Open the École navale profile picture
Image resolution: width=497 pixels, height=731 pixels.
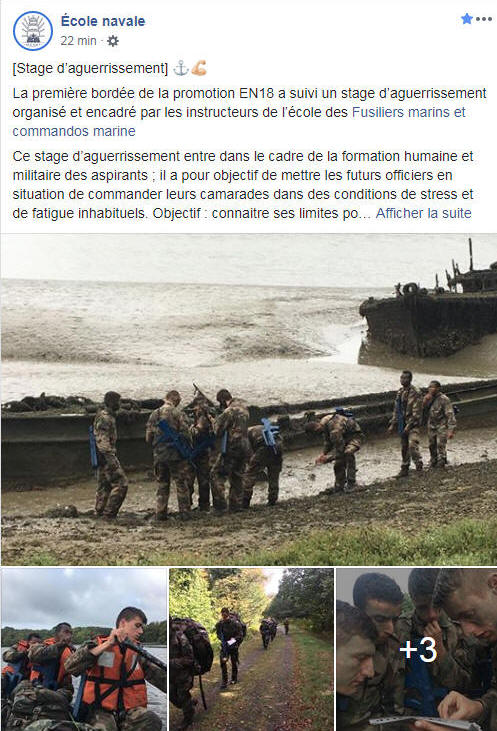pyautogui.click(x=33, y=31)
